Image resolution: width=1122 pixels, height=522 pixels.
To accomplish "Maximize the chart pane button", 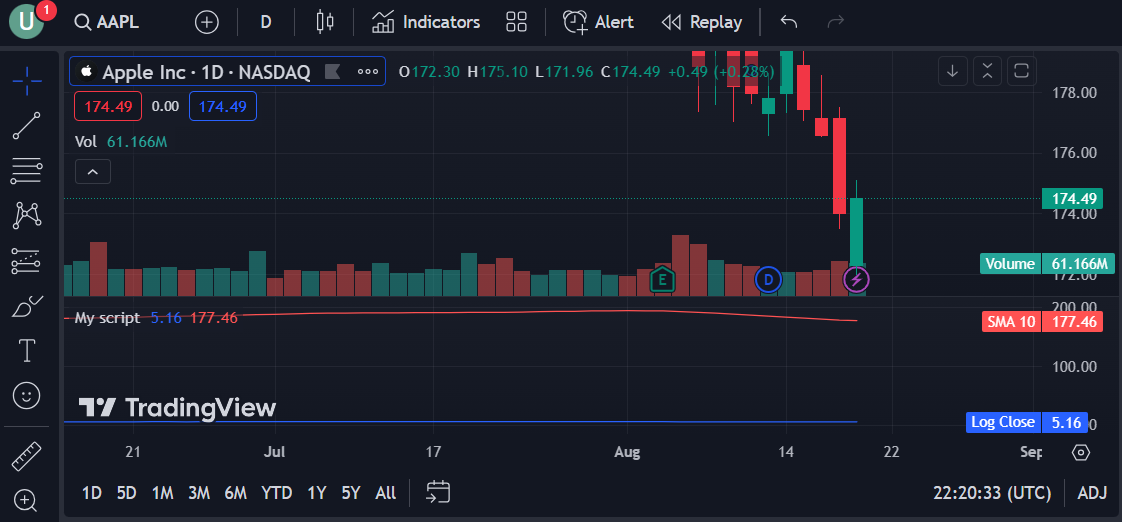I will point(1022,71).
